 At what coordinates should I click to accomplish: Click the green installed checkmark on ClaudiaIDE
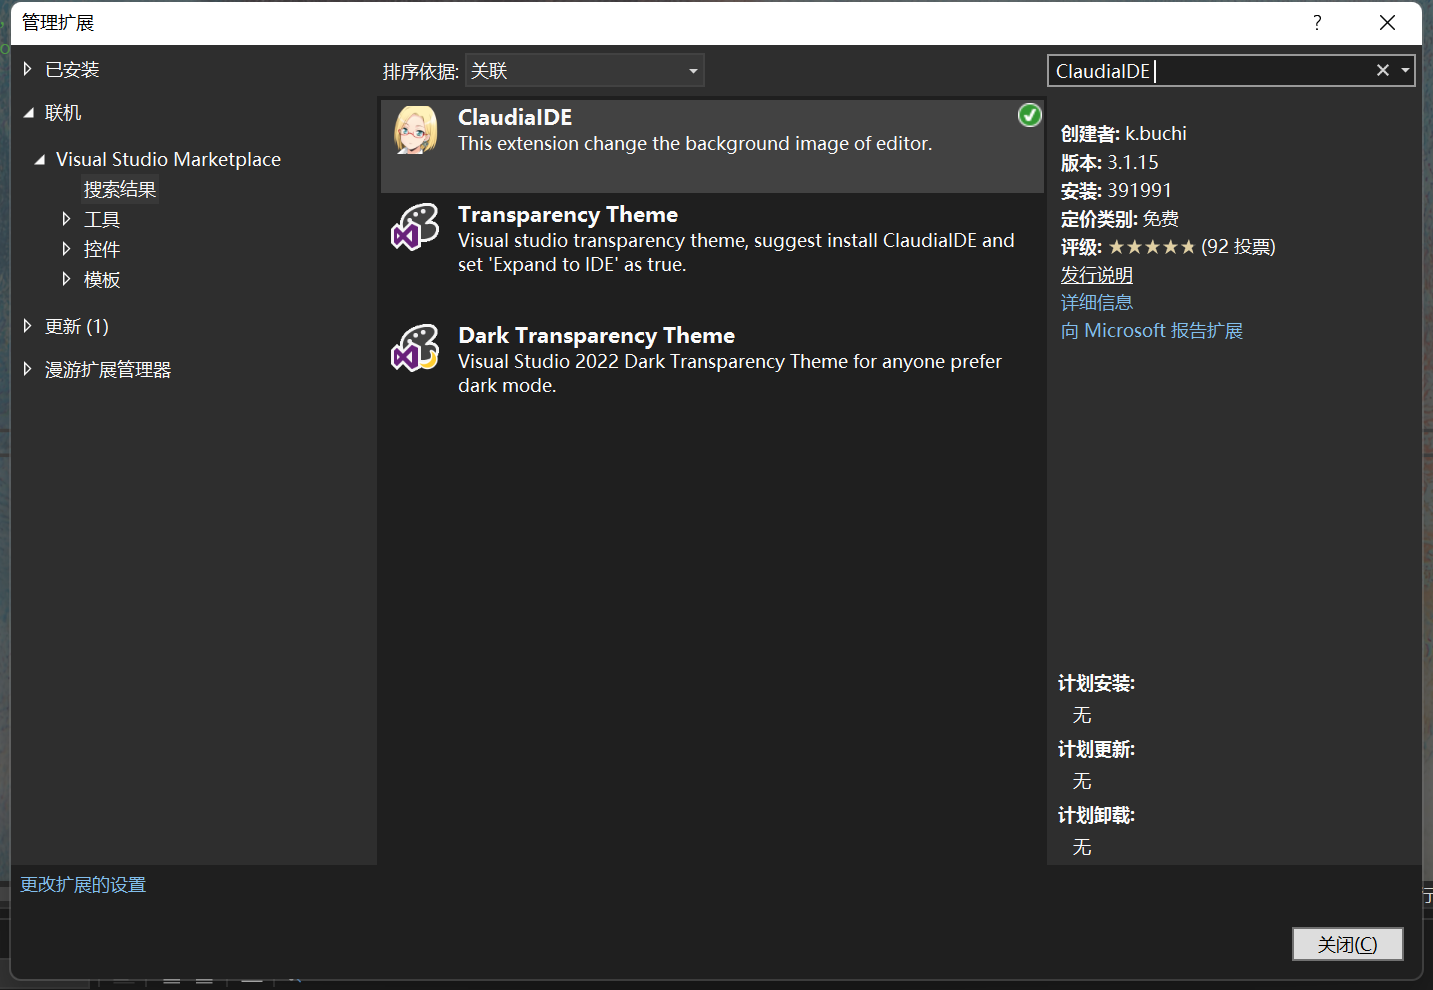pos(1029,116)
